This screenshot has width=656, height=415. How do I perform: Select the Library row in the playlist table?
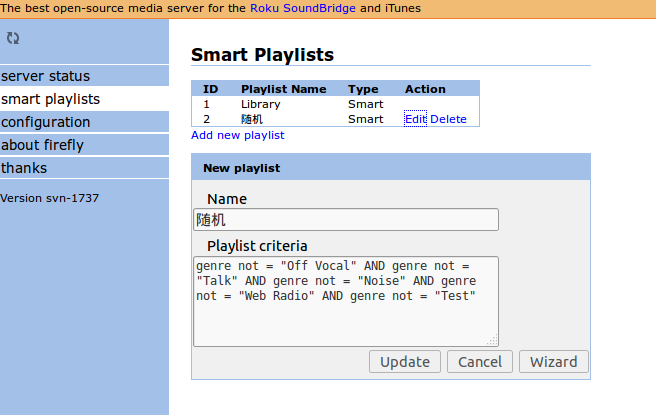click(x=260, y=104)
